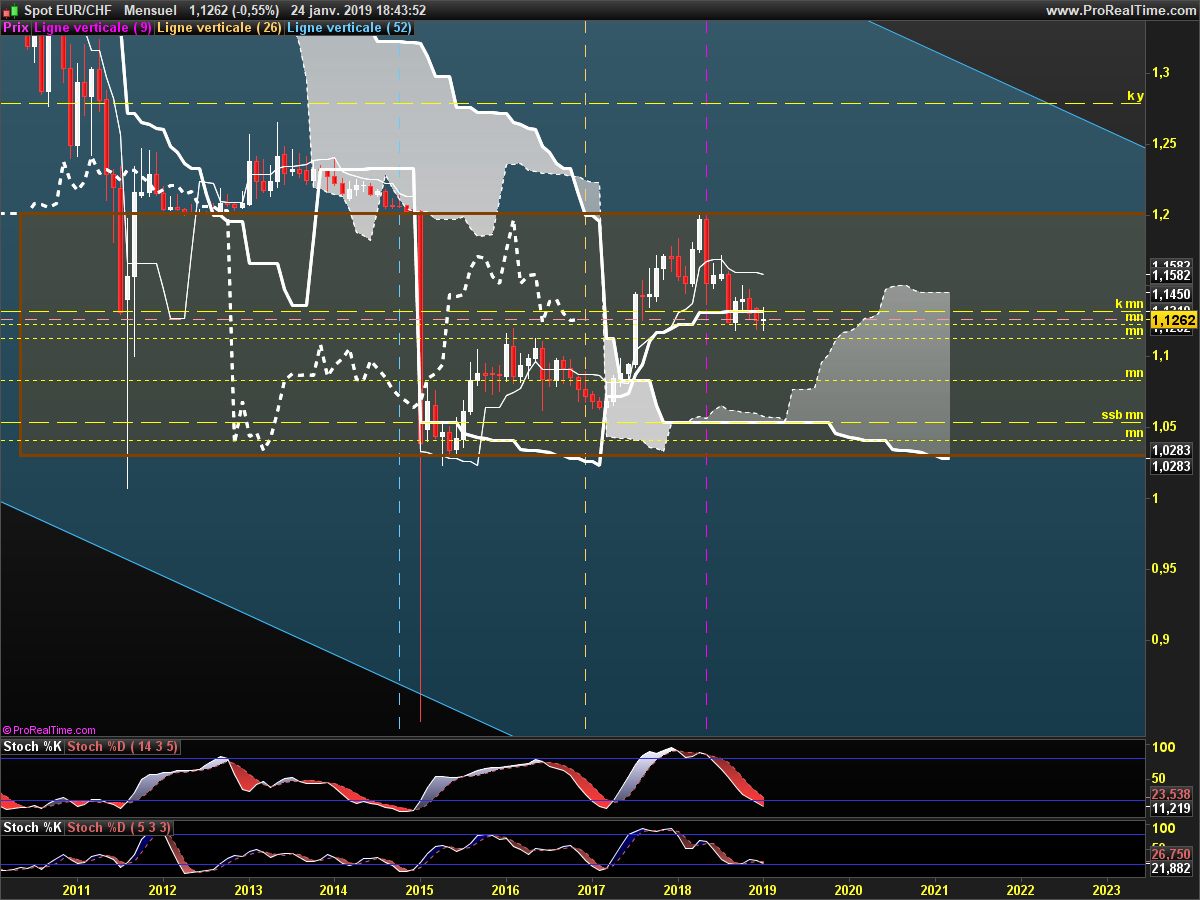Click the Mensuel timeframe in title bar

(x=153, y=11)
